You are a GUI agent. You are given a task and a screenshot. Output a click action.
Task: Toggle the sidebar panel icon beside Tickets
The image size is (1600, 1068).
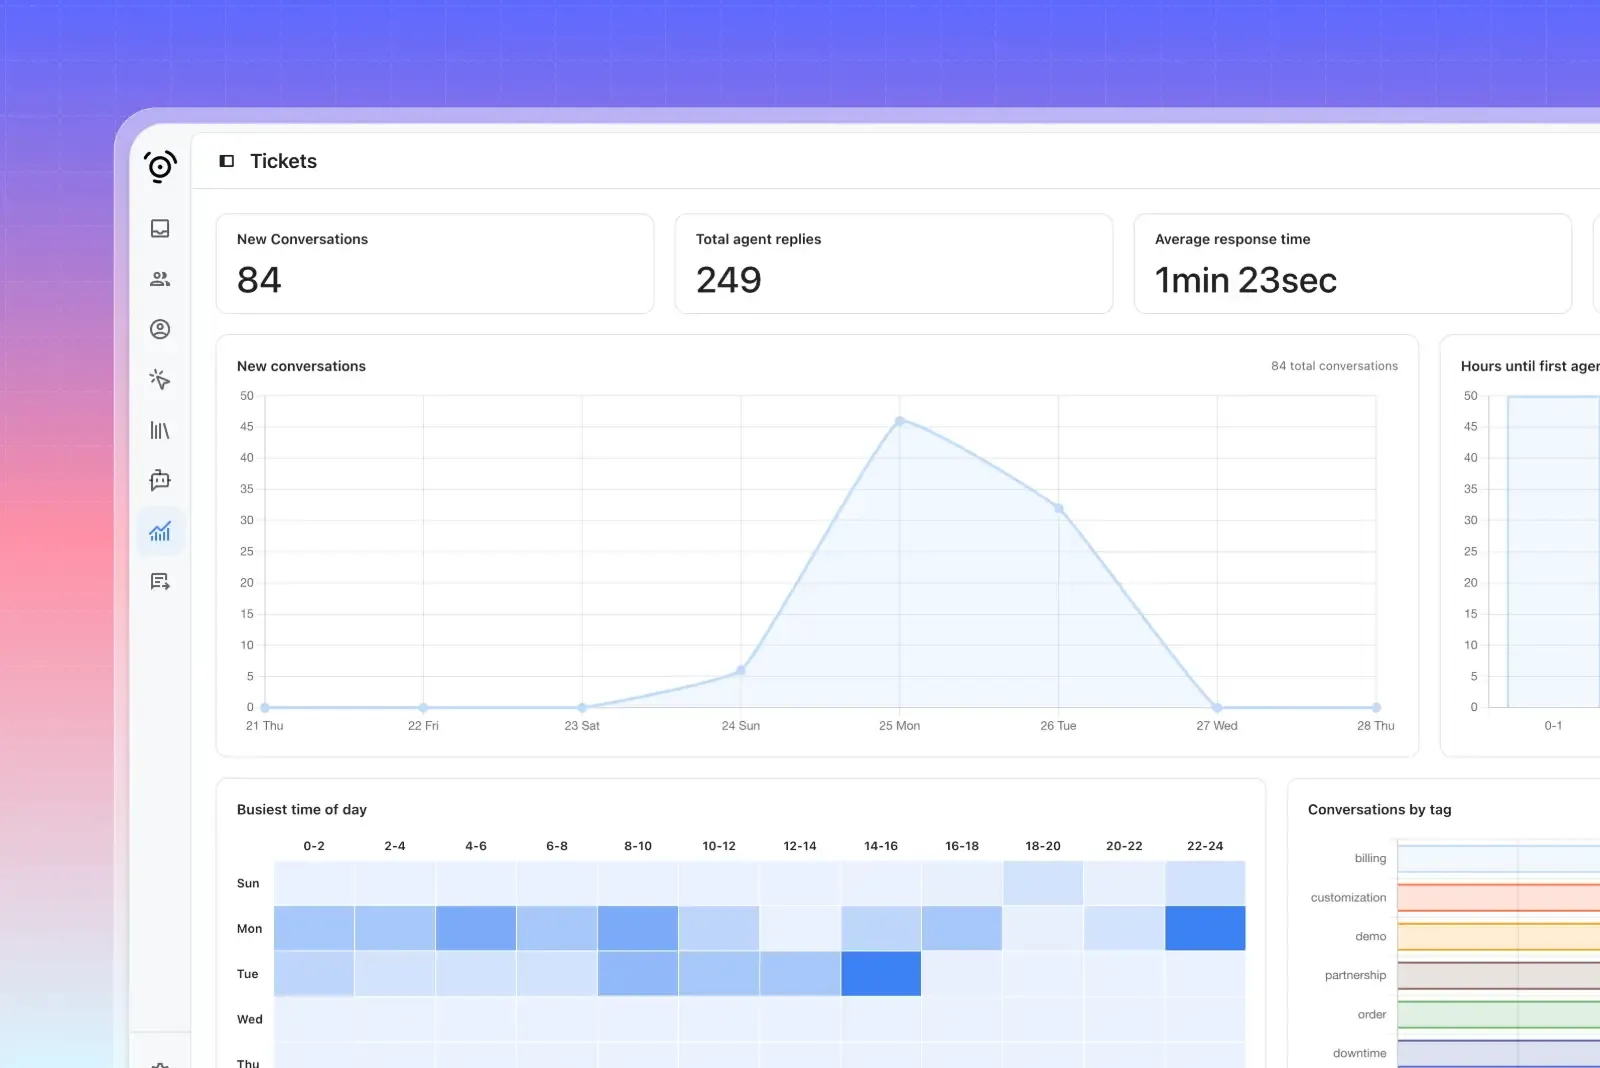(x=227, y=161)
